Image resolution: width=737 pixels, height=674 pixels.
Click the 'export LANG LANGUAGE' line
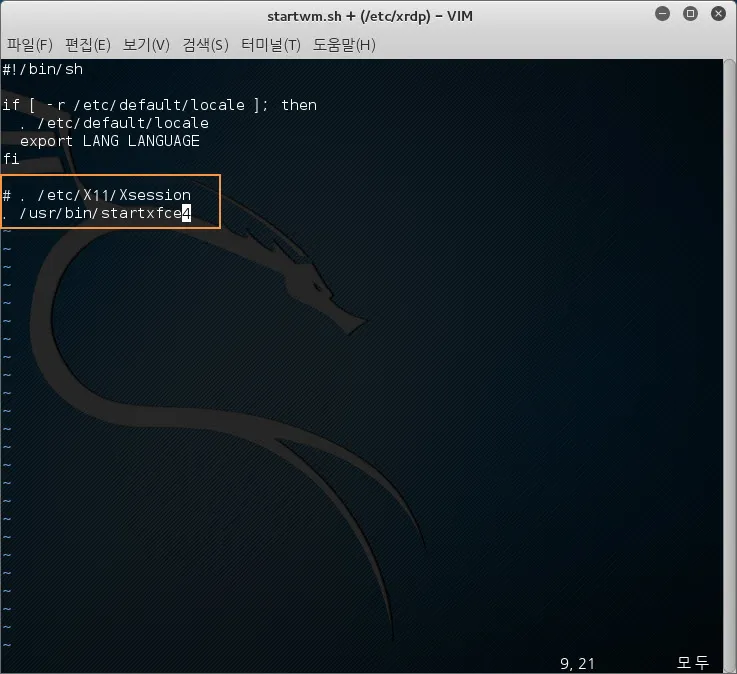tap(110, 141)
